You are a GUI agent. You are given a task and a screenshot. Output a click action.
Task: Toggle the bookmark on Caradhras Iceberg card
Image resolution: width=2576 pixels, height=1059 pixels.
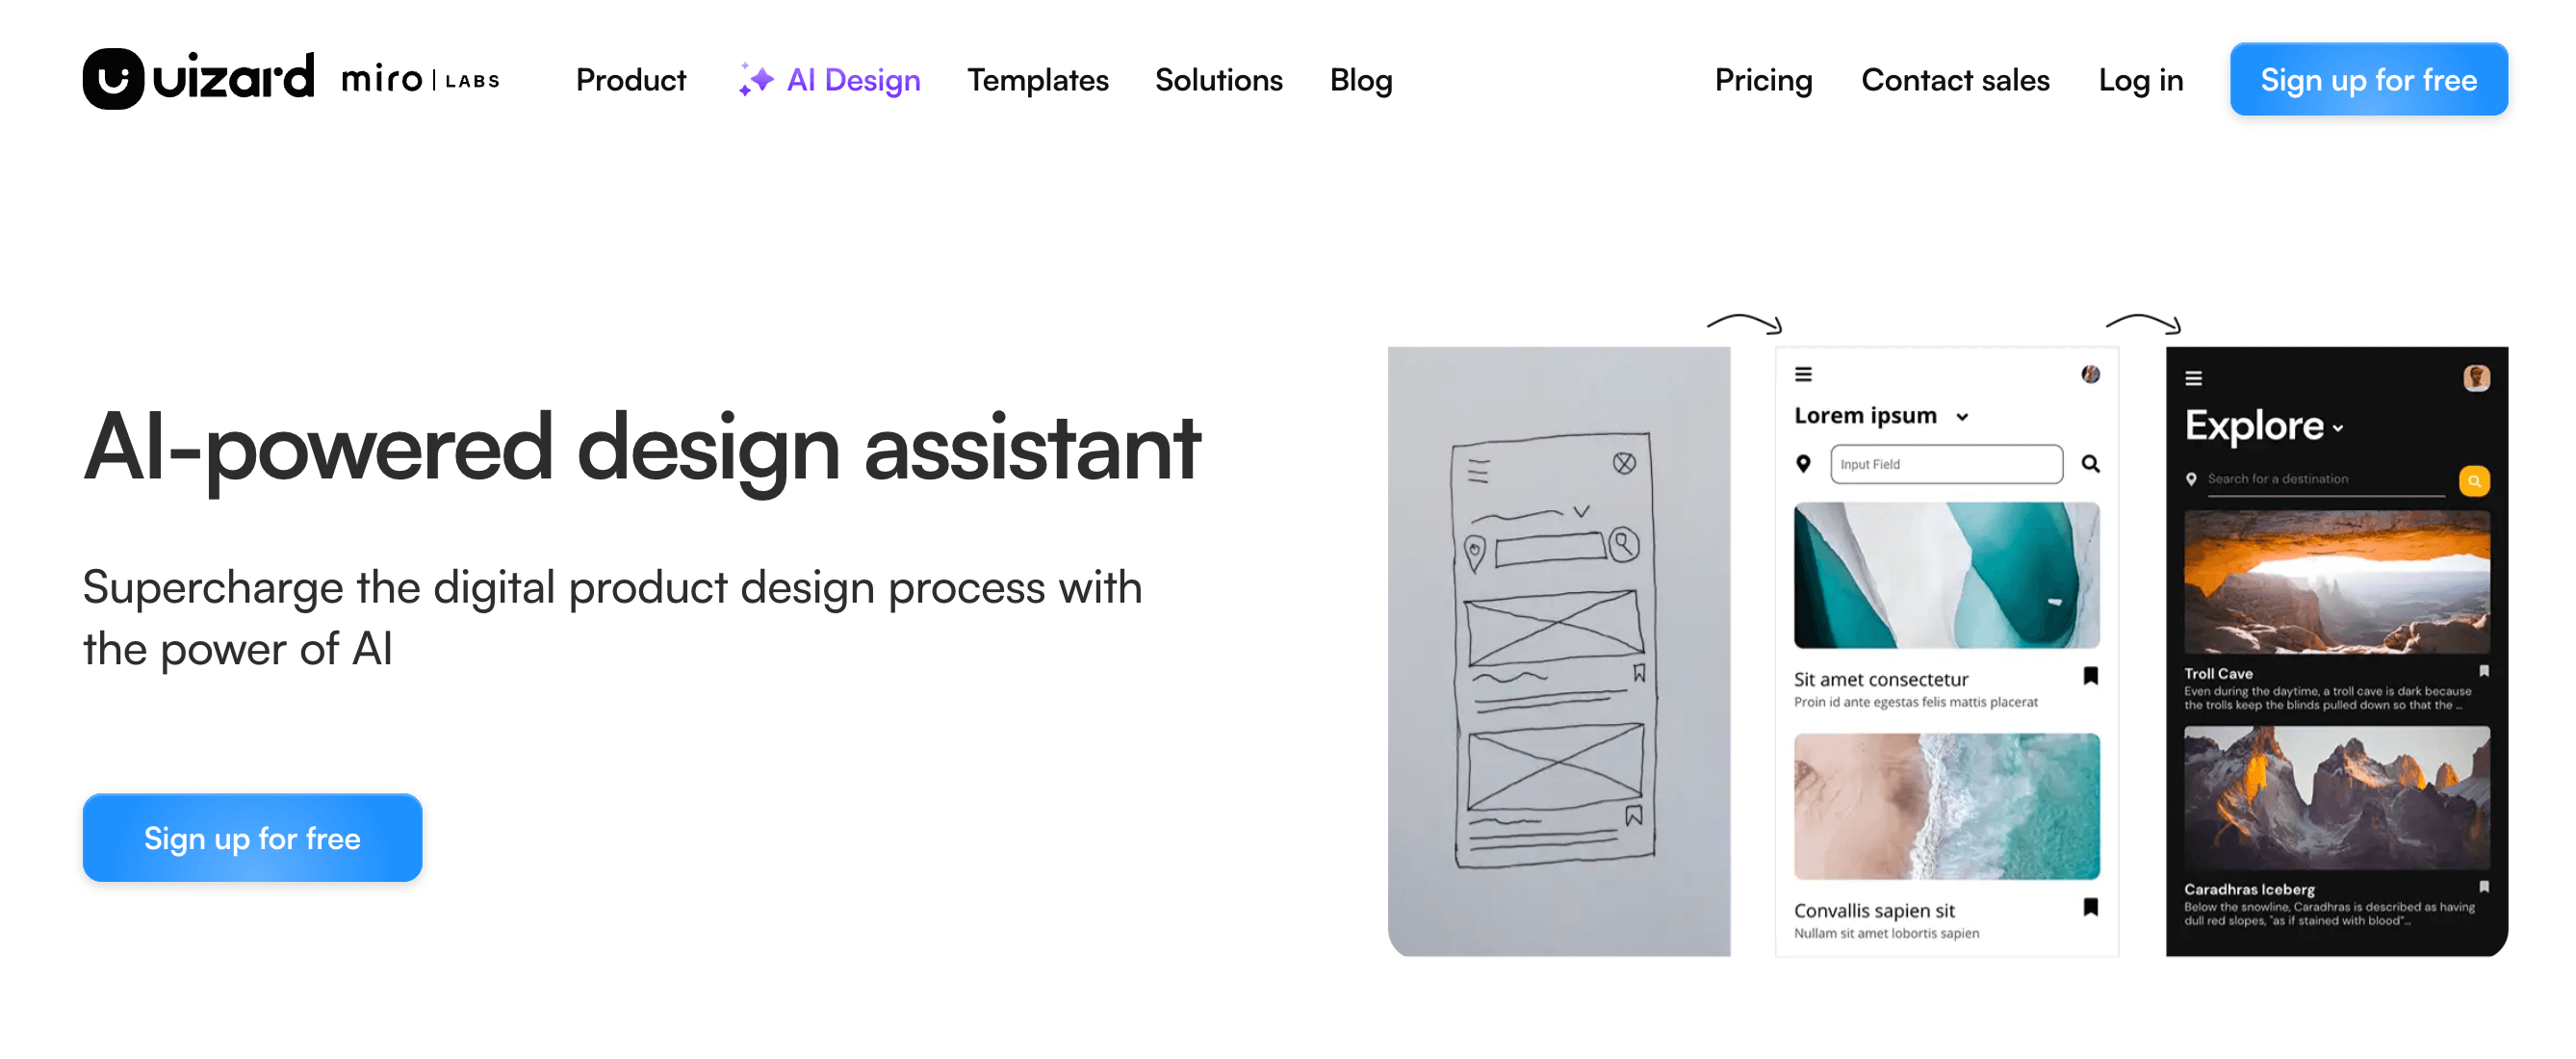2484,886
